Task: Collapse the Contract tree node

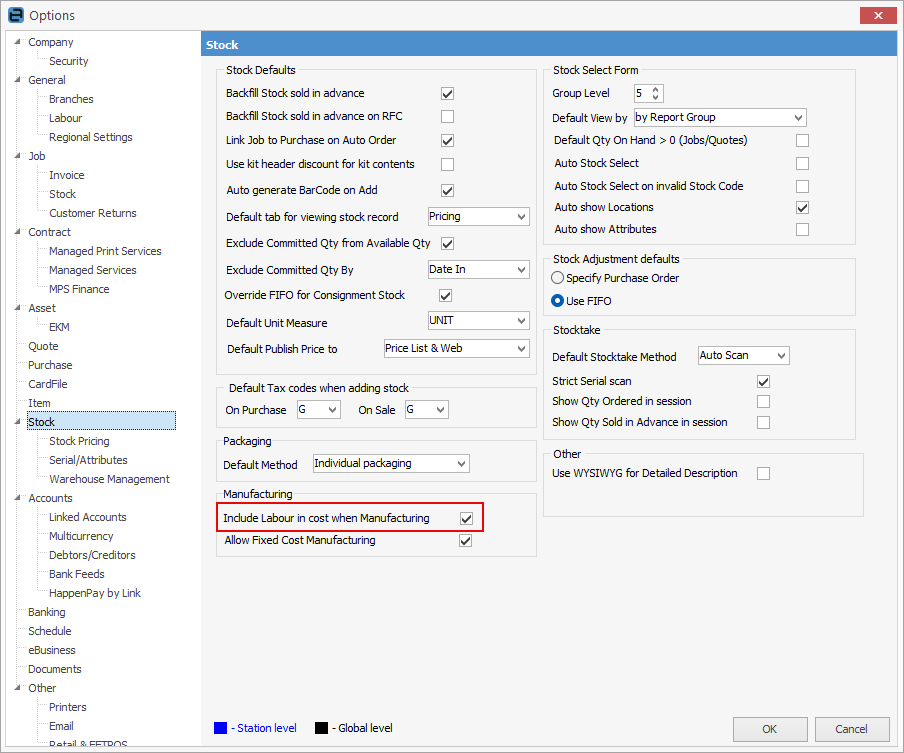Action: (18, 232)
